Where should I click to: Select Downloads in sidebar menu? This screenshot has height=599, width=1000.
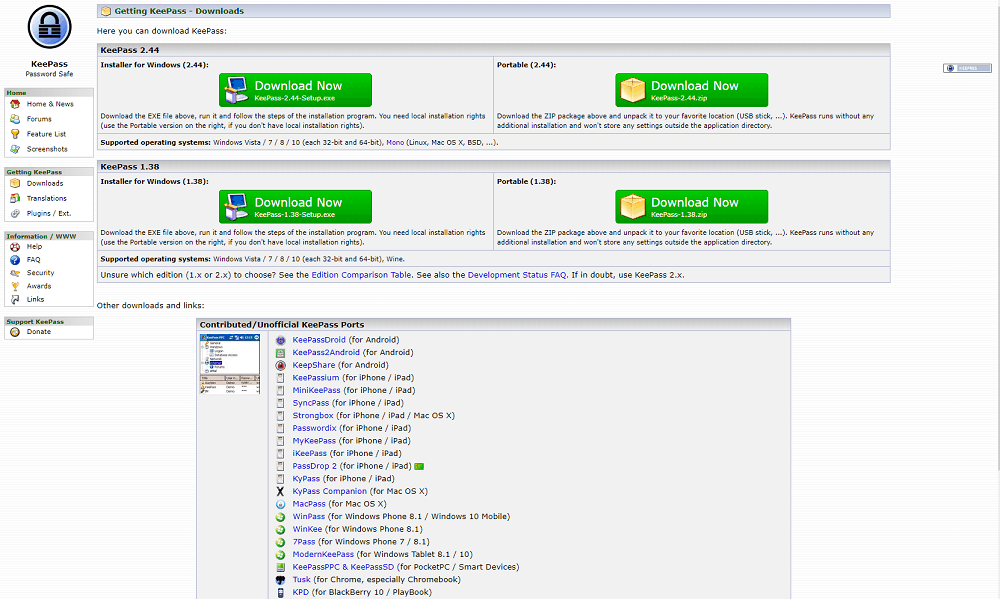pyautogui.click(x=45, y=184)
